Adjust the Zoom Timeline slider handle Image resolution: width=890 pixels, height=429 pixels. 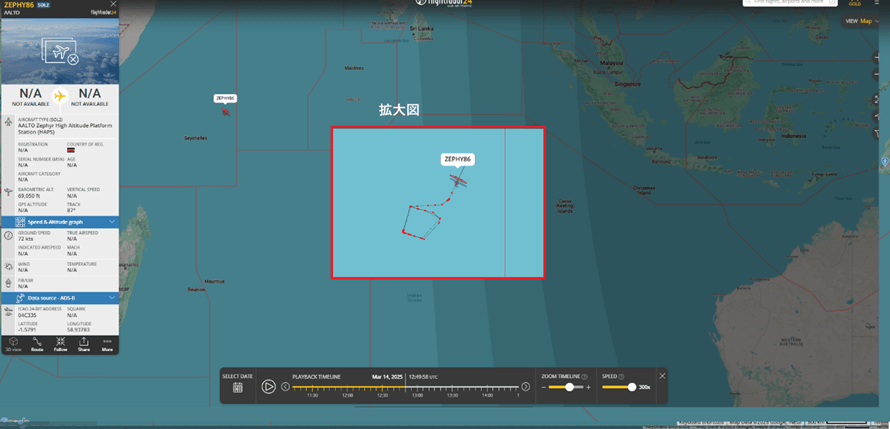click(568, 387)
